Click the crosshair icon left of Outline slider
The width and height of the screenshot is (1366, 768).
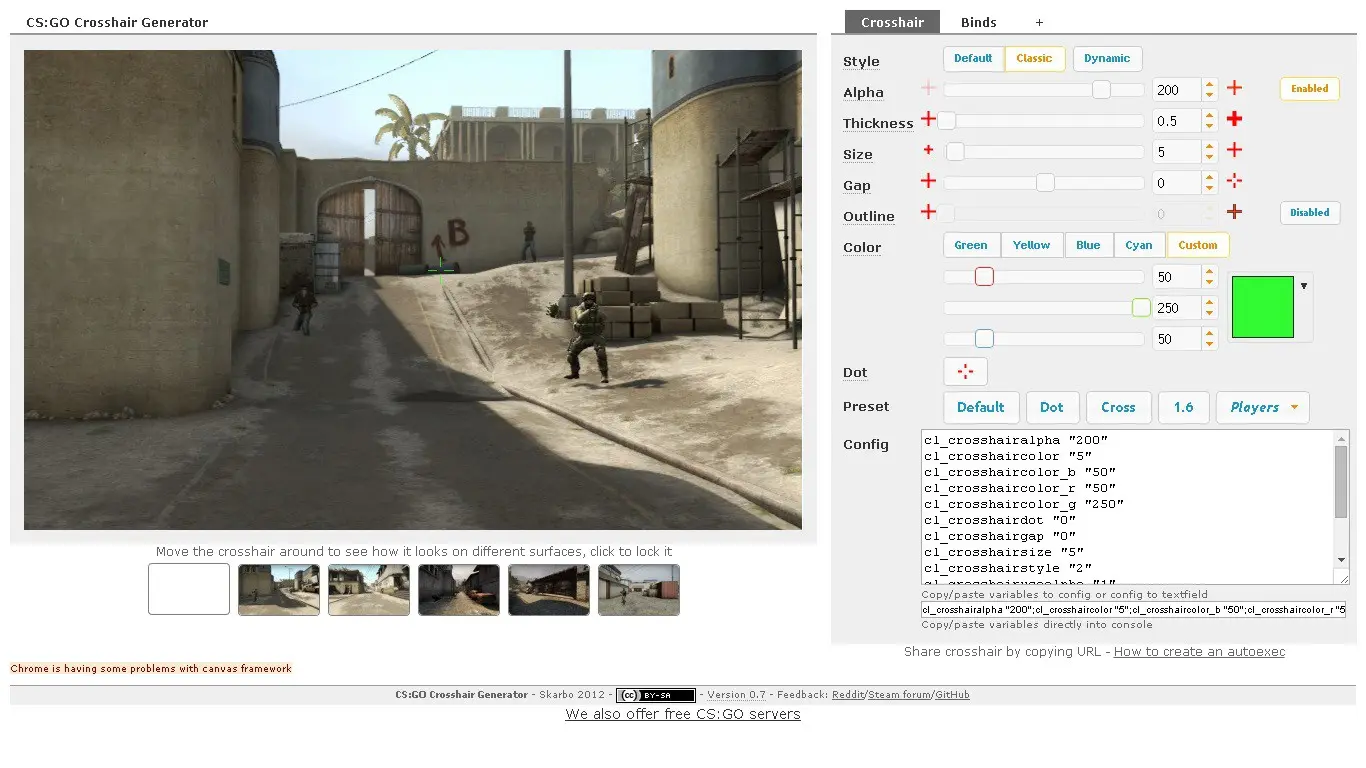928,212
